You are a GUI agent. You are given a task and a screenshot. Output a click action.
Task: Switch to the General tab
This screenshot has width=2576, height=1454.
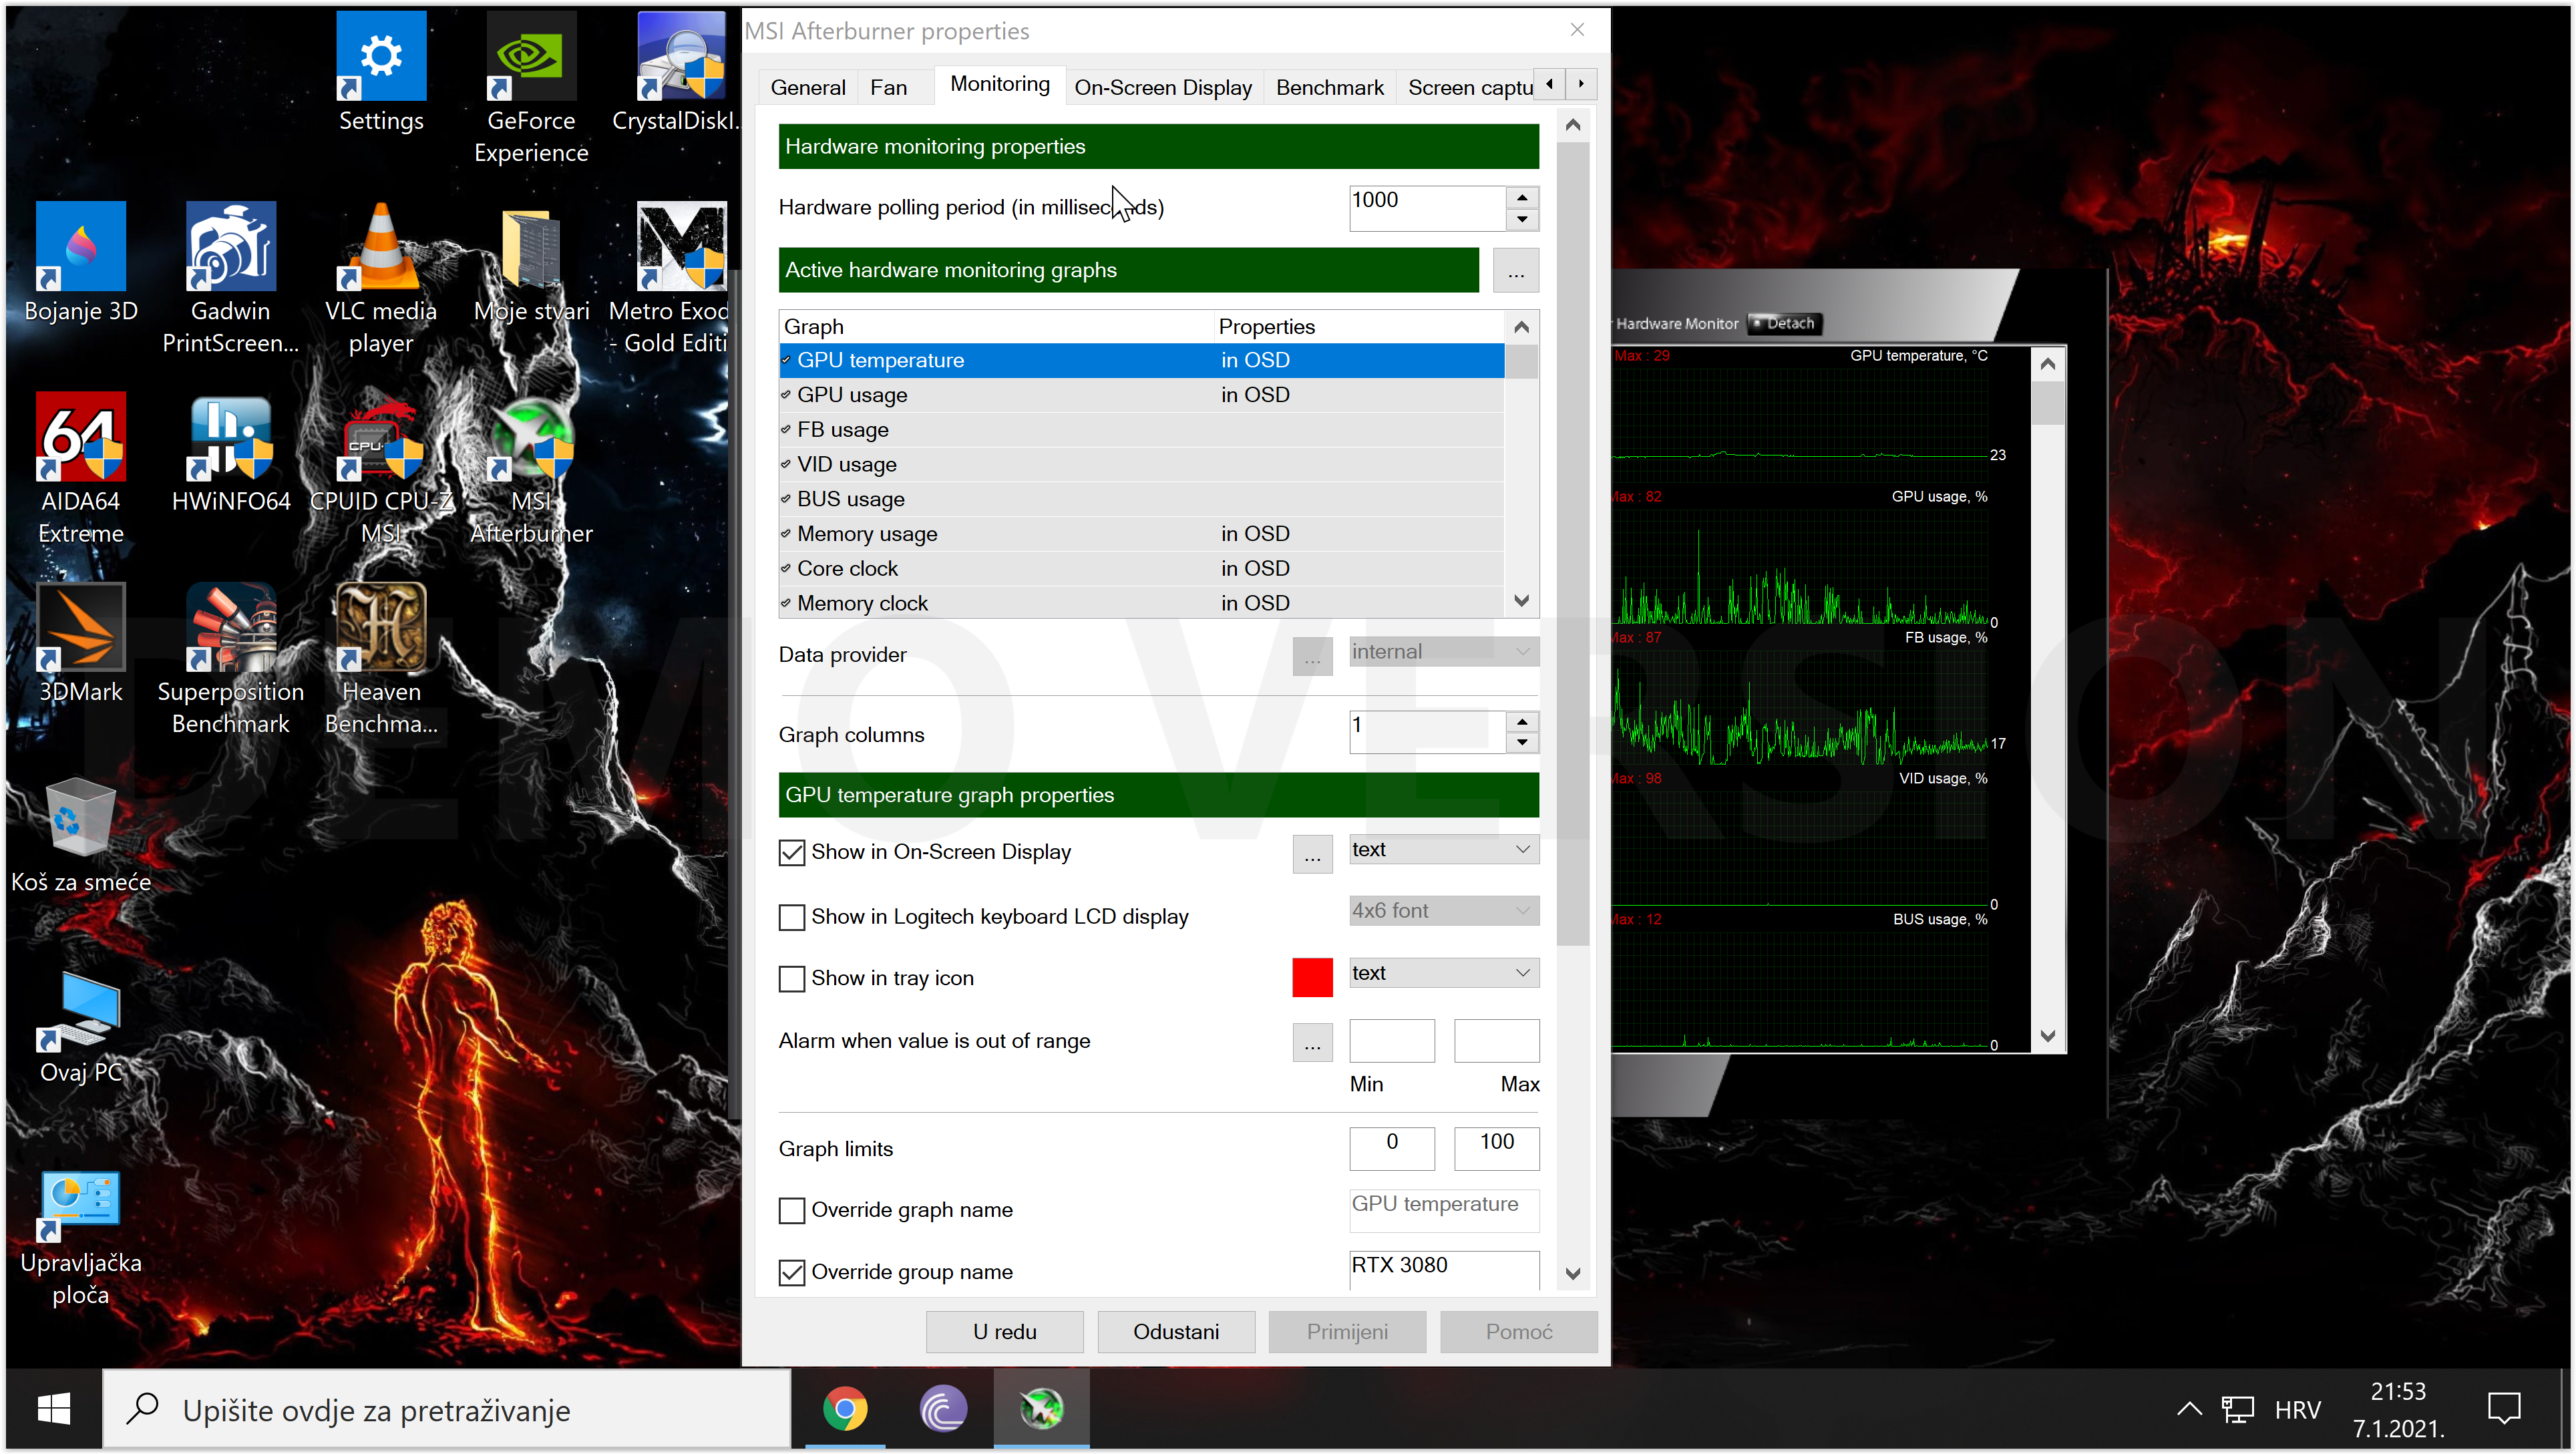click(x=807, y=88)
